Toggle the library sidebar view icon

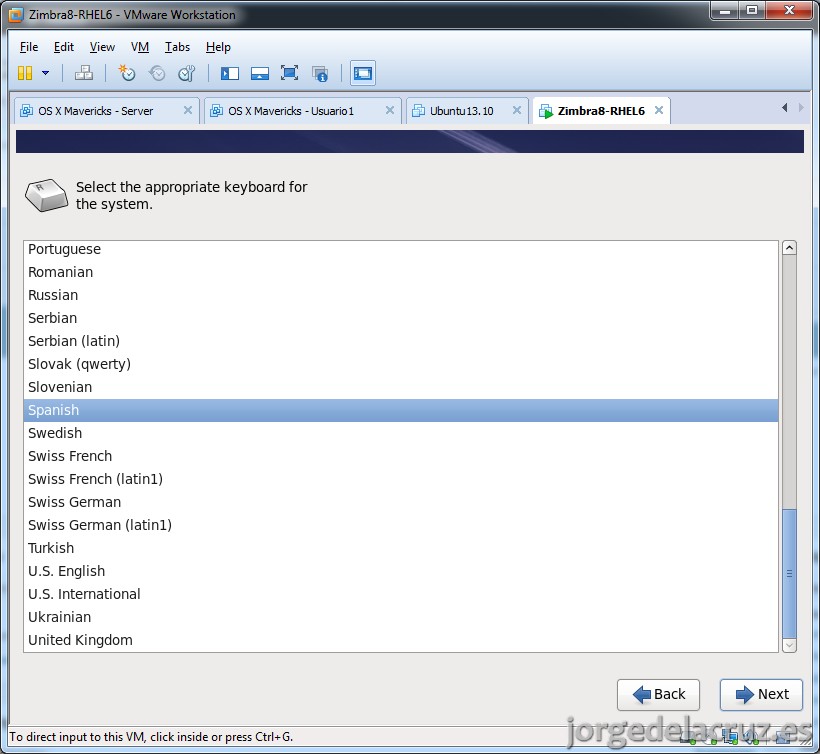pyautogui.click(x=230, y=73)
